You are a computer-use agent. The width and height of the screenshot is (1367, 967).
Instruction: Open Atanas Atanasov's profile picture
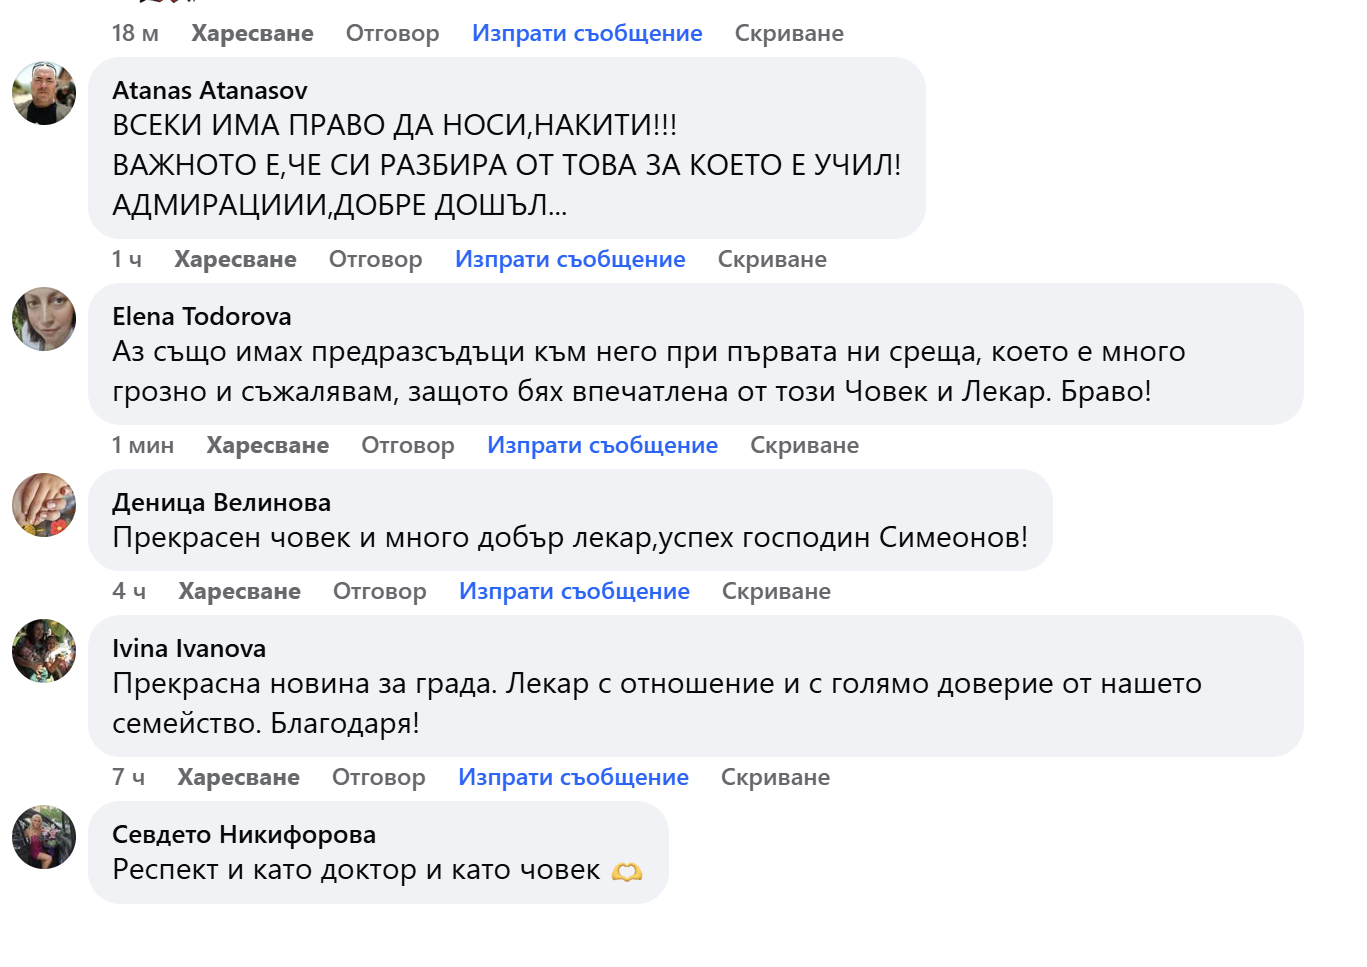point(44,93)
